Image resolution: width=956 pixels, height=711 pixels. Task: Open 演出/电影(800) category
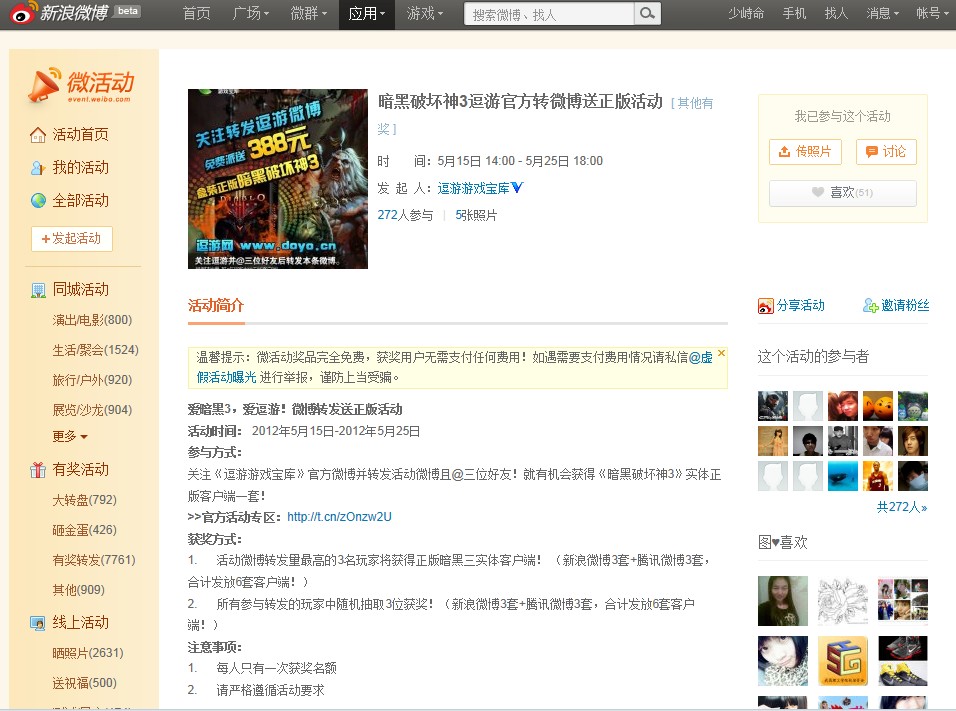[x=92, y=320]
